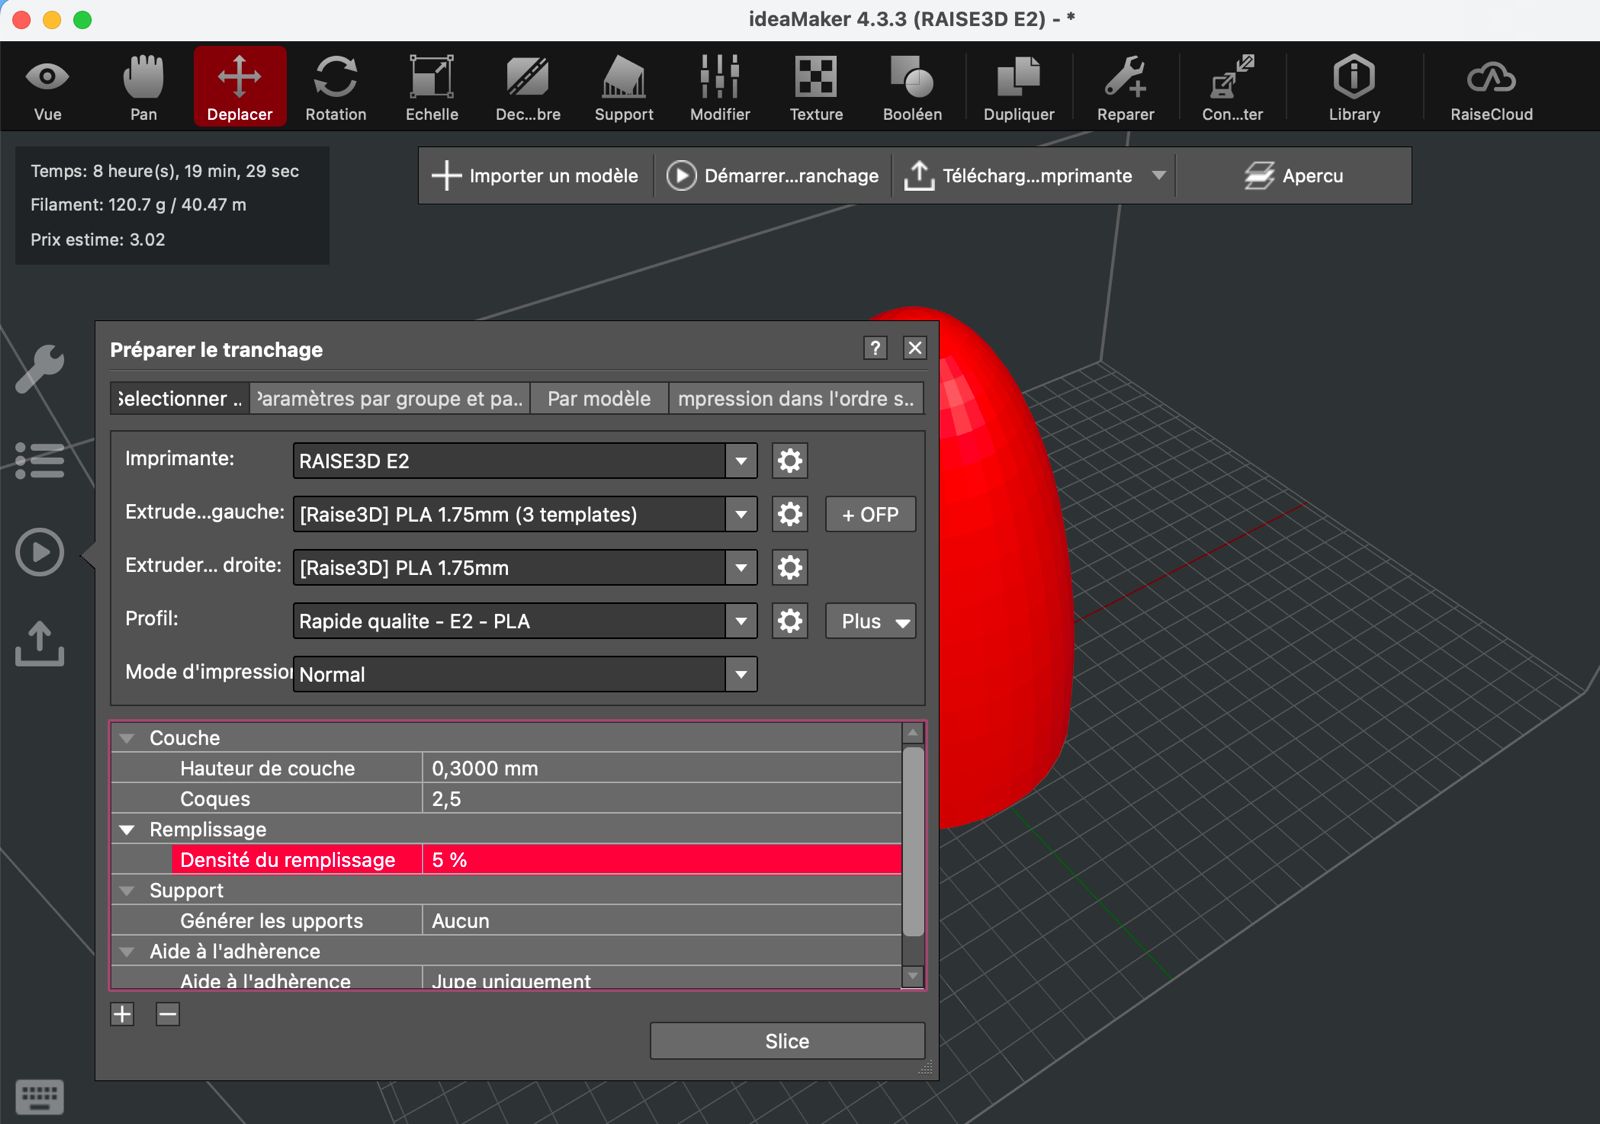Open the Echelle scale tool

coord(431,87)
